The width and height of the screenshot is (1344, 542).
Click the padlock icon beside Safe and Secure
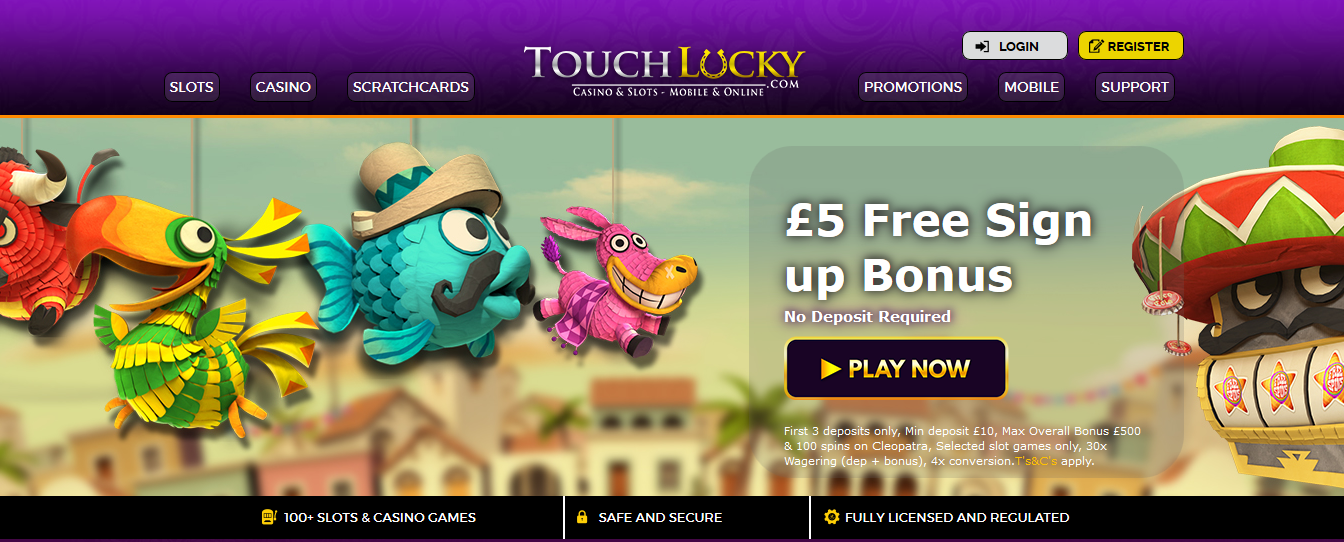click(x=582, y=518)
